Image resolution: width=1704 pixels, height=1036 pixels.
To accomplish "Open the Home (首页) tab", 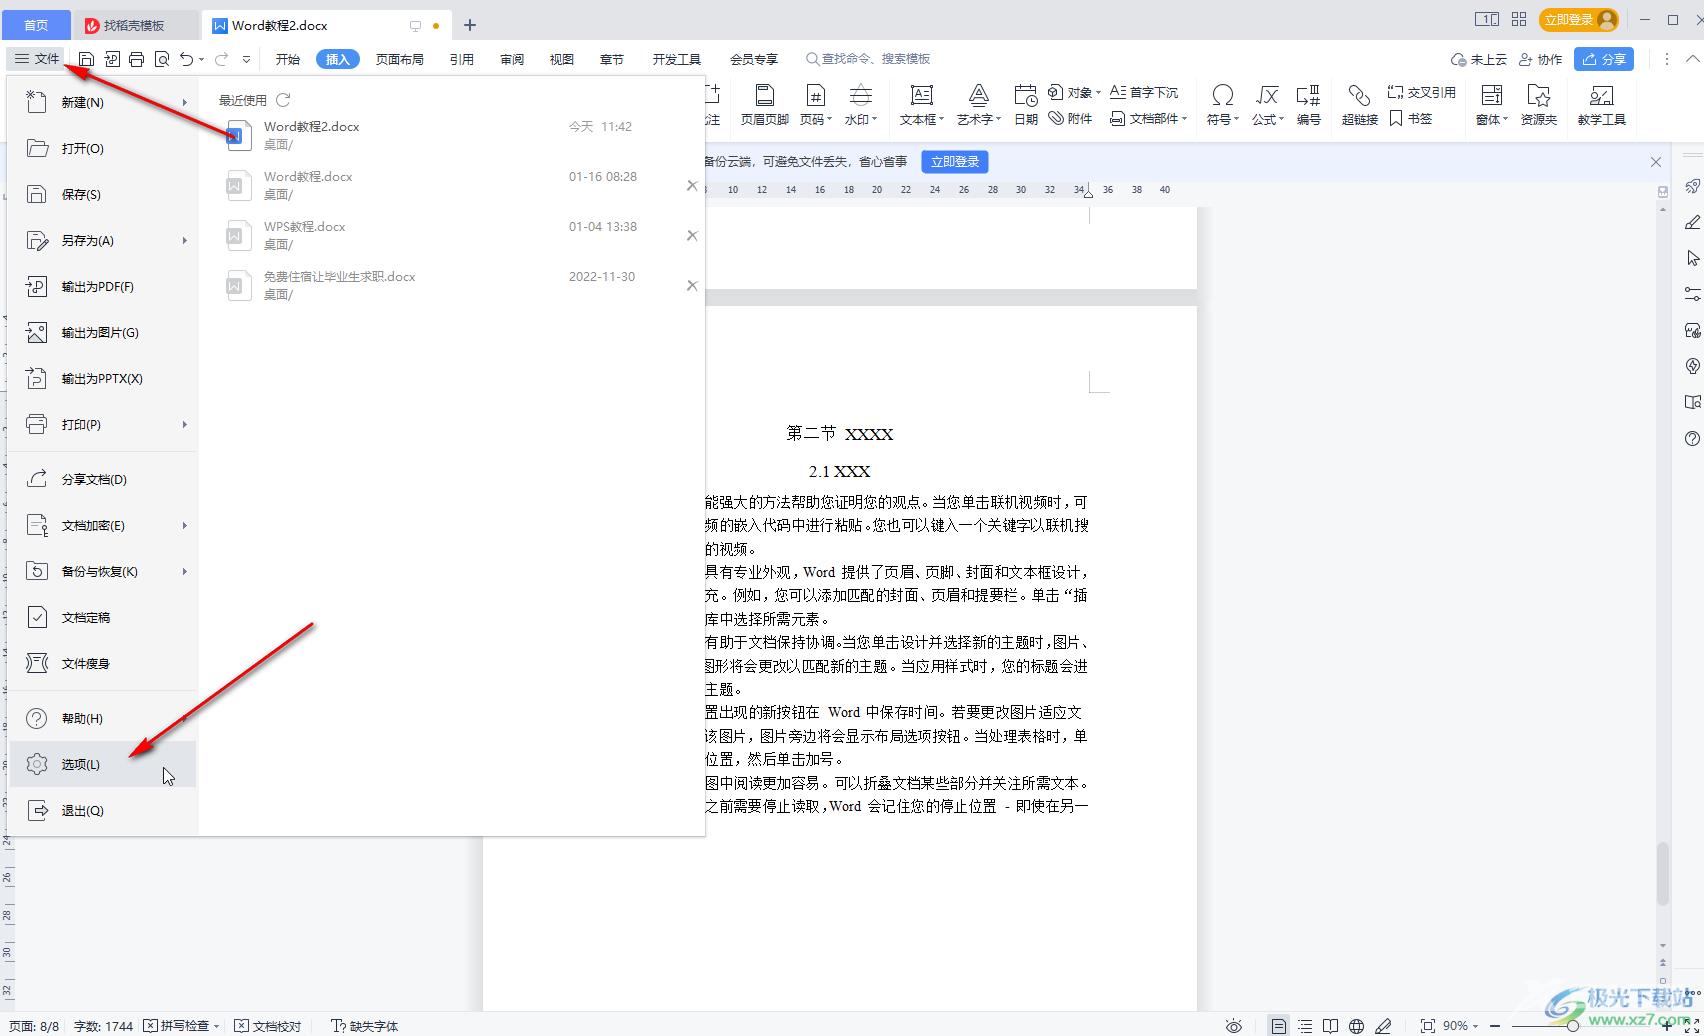I will 36,25.
